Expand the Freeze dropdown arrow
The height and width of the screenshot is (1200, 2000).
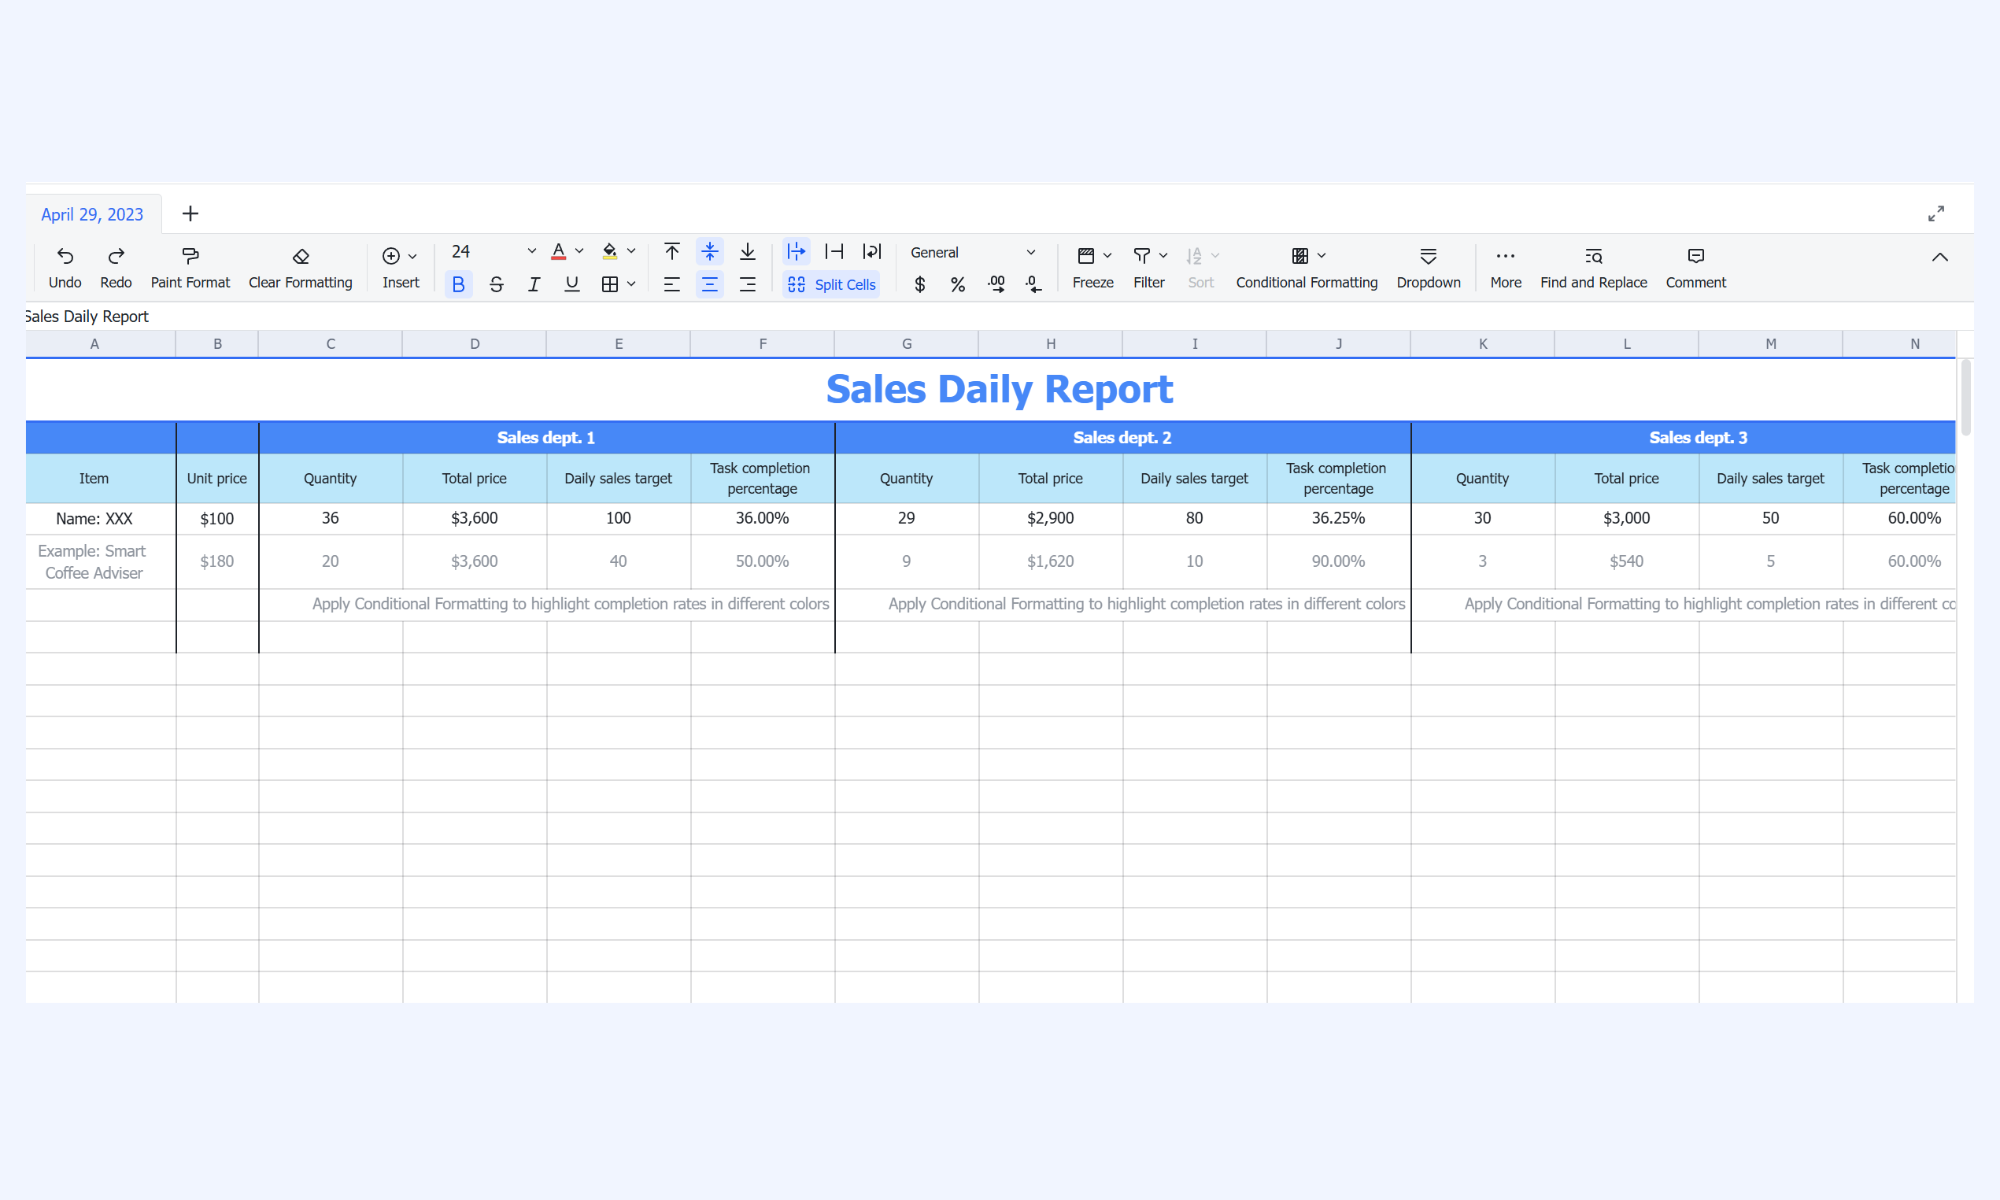pyautogui.click(x=1107, y=256)
